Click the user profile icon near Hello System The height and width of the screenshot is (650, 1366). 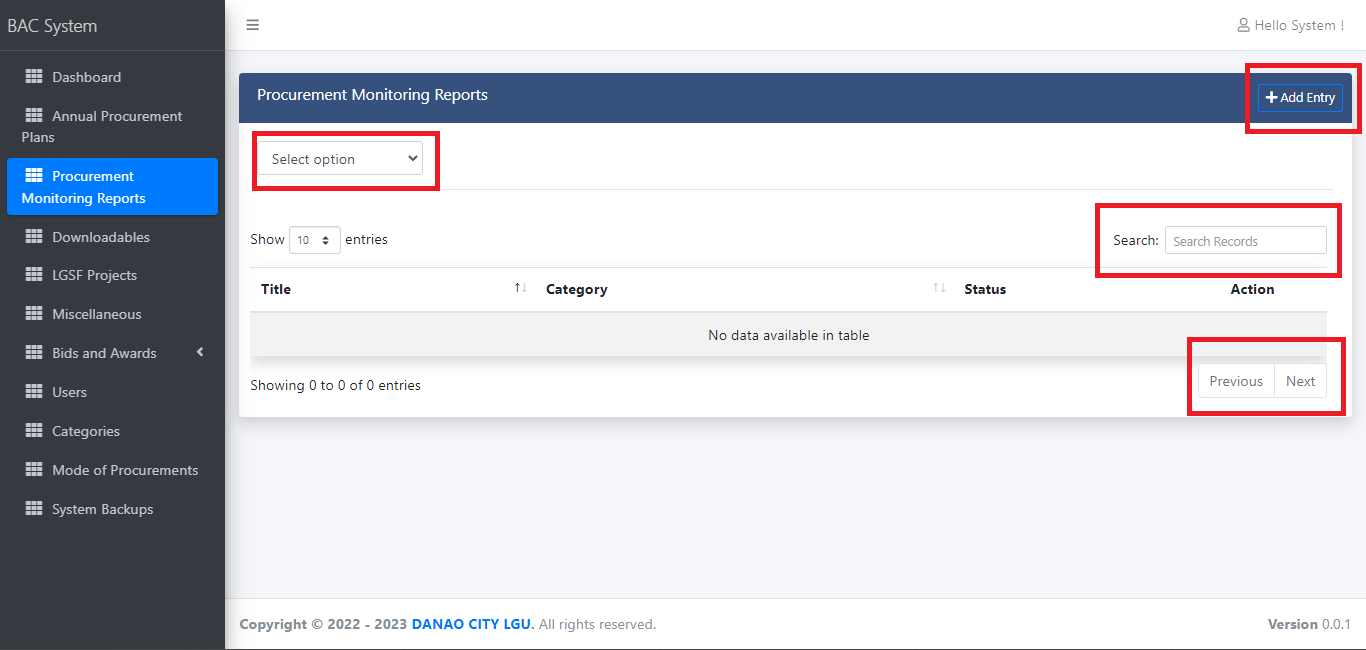click(1243, 25)
